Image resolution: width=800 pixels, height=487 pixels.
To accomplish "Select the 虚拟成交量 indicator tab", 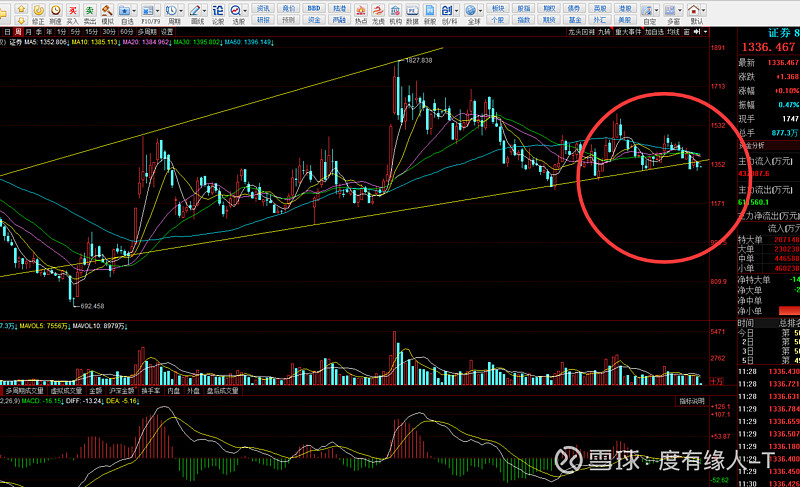I will click(x=64, y=391).
